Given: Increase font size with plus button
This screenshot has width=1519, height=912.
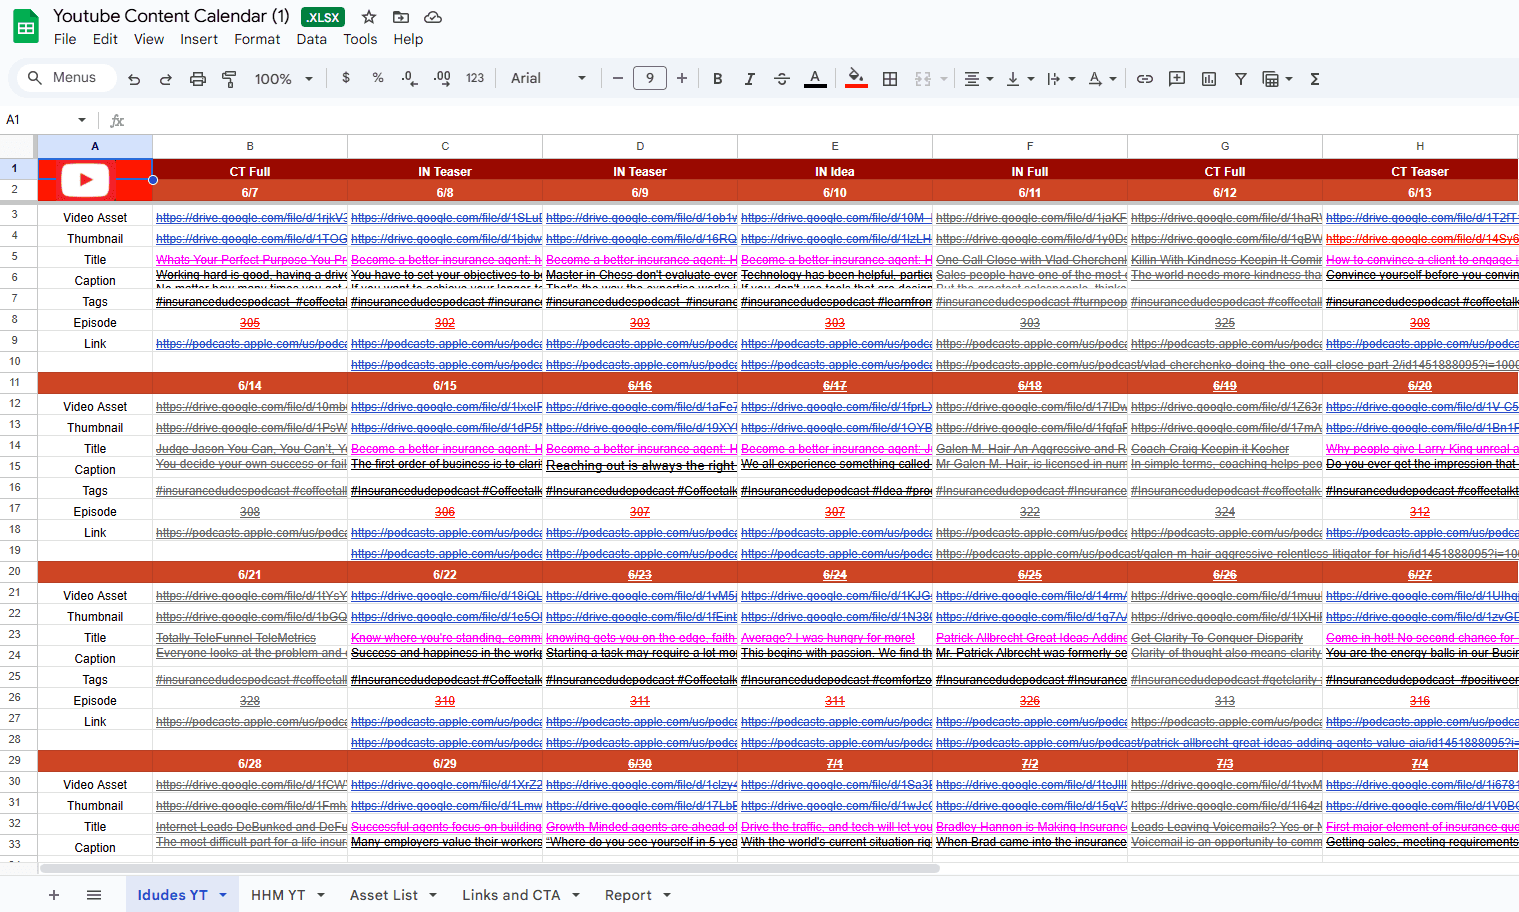Looking at the screenshot, I should [x=682, y=78].
